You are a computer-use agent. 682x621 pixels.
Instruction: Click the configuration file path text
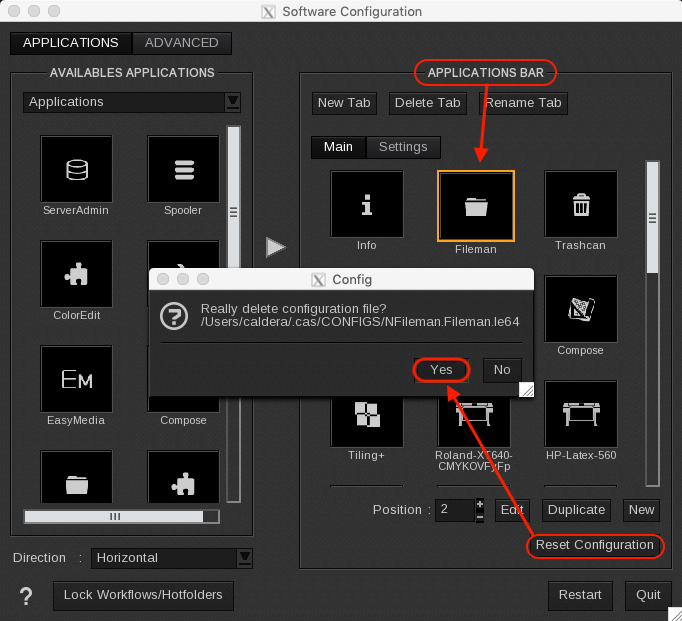point(360,322)
